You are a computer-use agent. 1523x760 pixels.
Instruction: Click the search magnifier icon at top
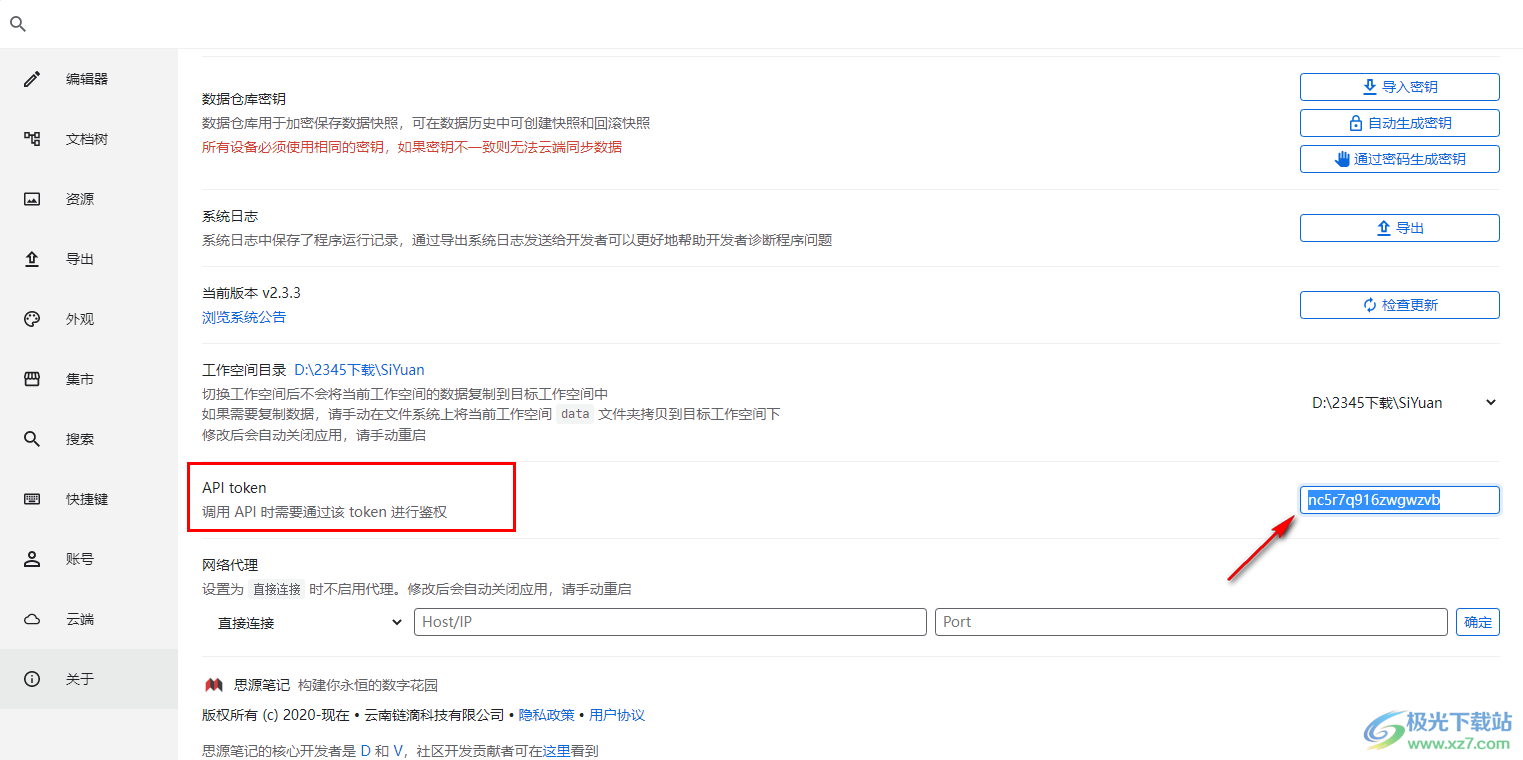17,24
